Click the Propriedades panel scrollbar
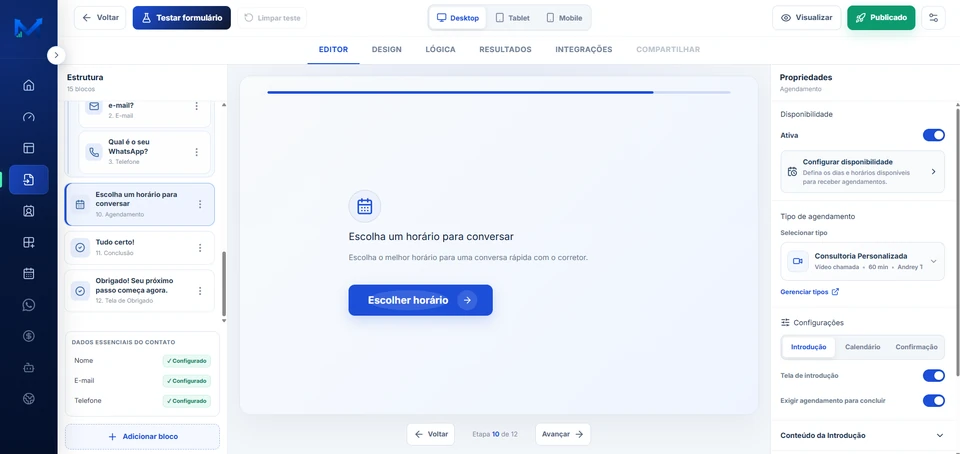Screen dimensions: 960x454 [958, 242]
